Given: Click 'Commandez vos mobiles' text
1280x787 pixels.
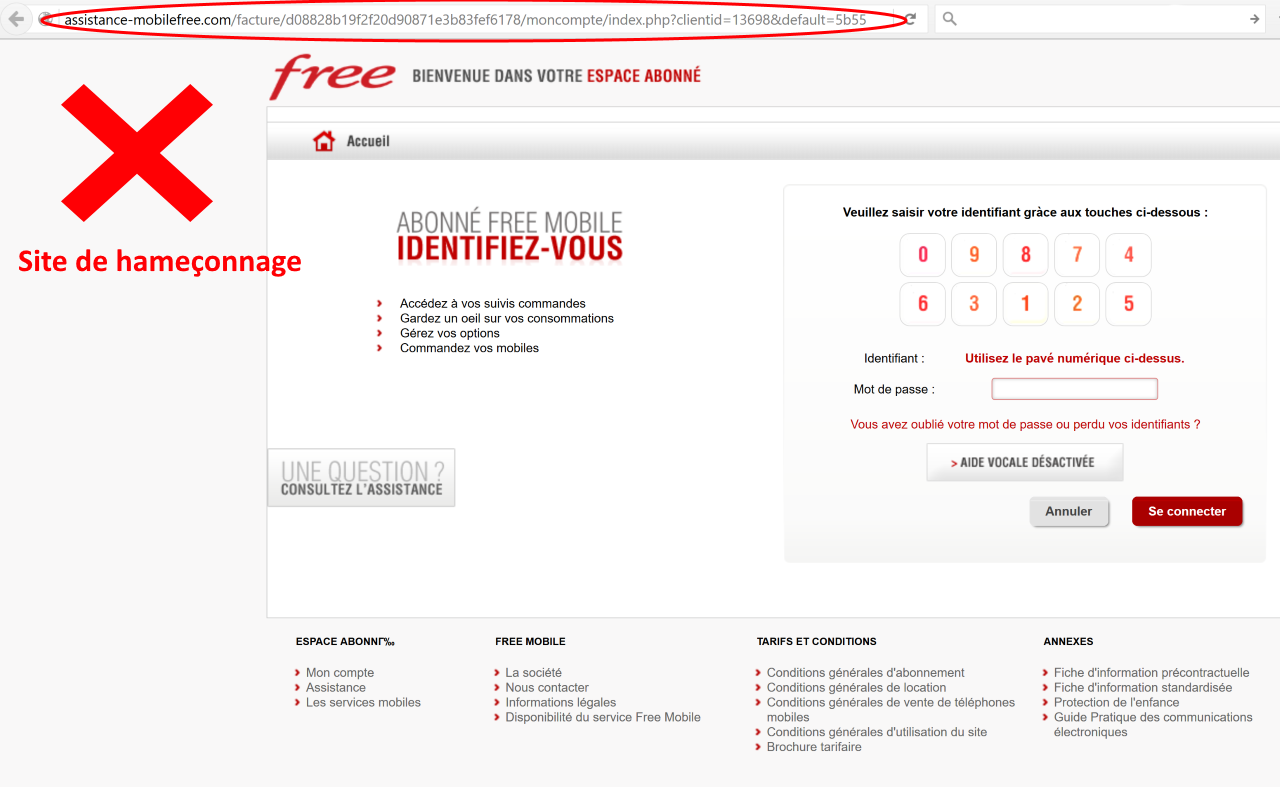Looking at the screenshot, I should (x=469, y=349).
